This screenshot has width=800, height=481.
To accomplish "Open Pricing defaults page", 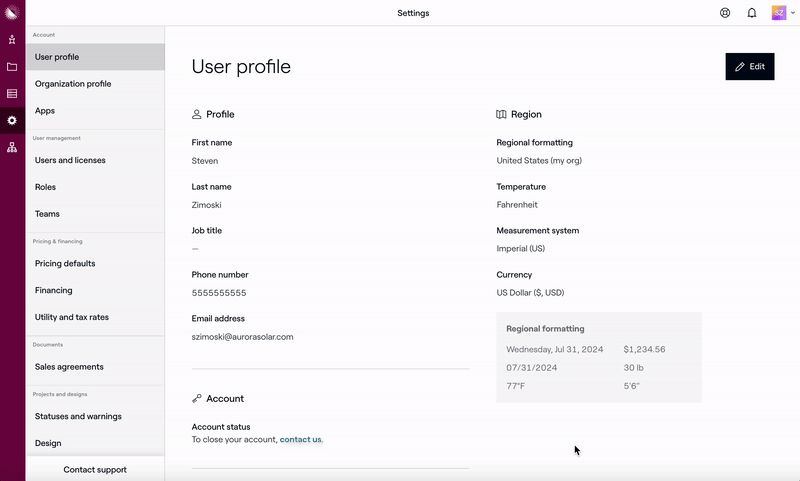I will click(65, 264).
